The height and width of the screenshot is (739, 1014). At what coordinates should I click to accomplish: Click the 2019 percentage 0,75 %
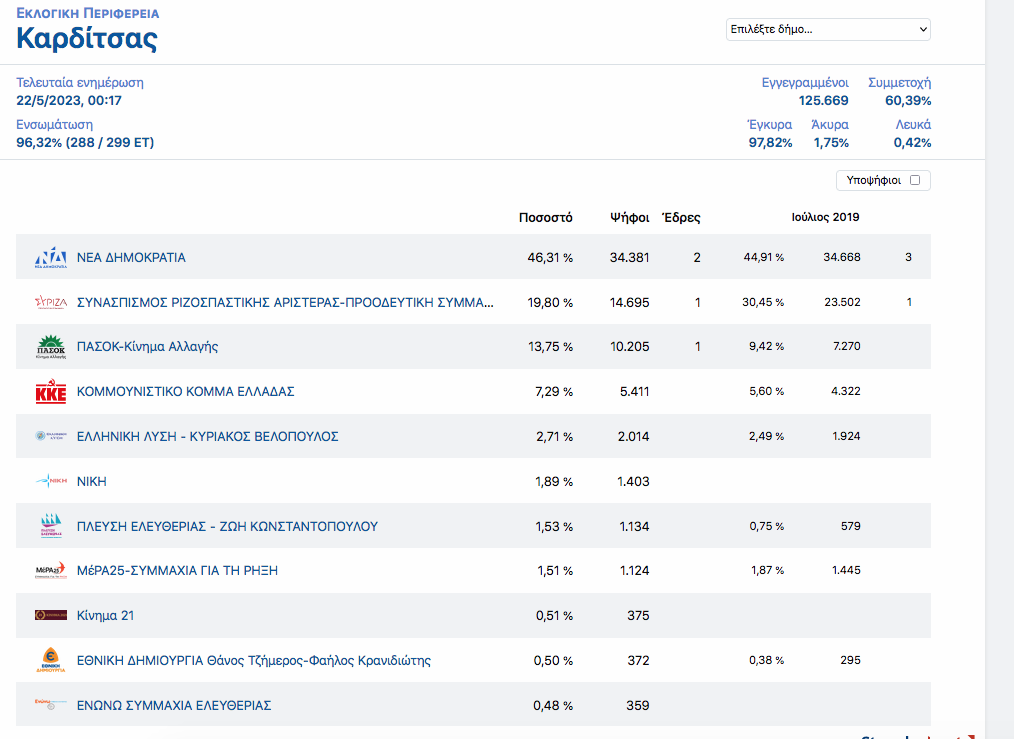766,526
